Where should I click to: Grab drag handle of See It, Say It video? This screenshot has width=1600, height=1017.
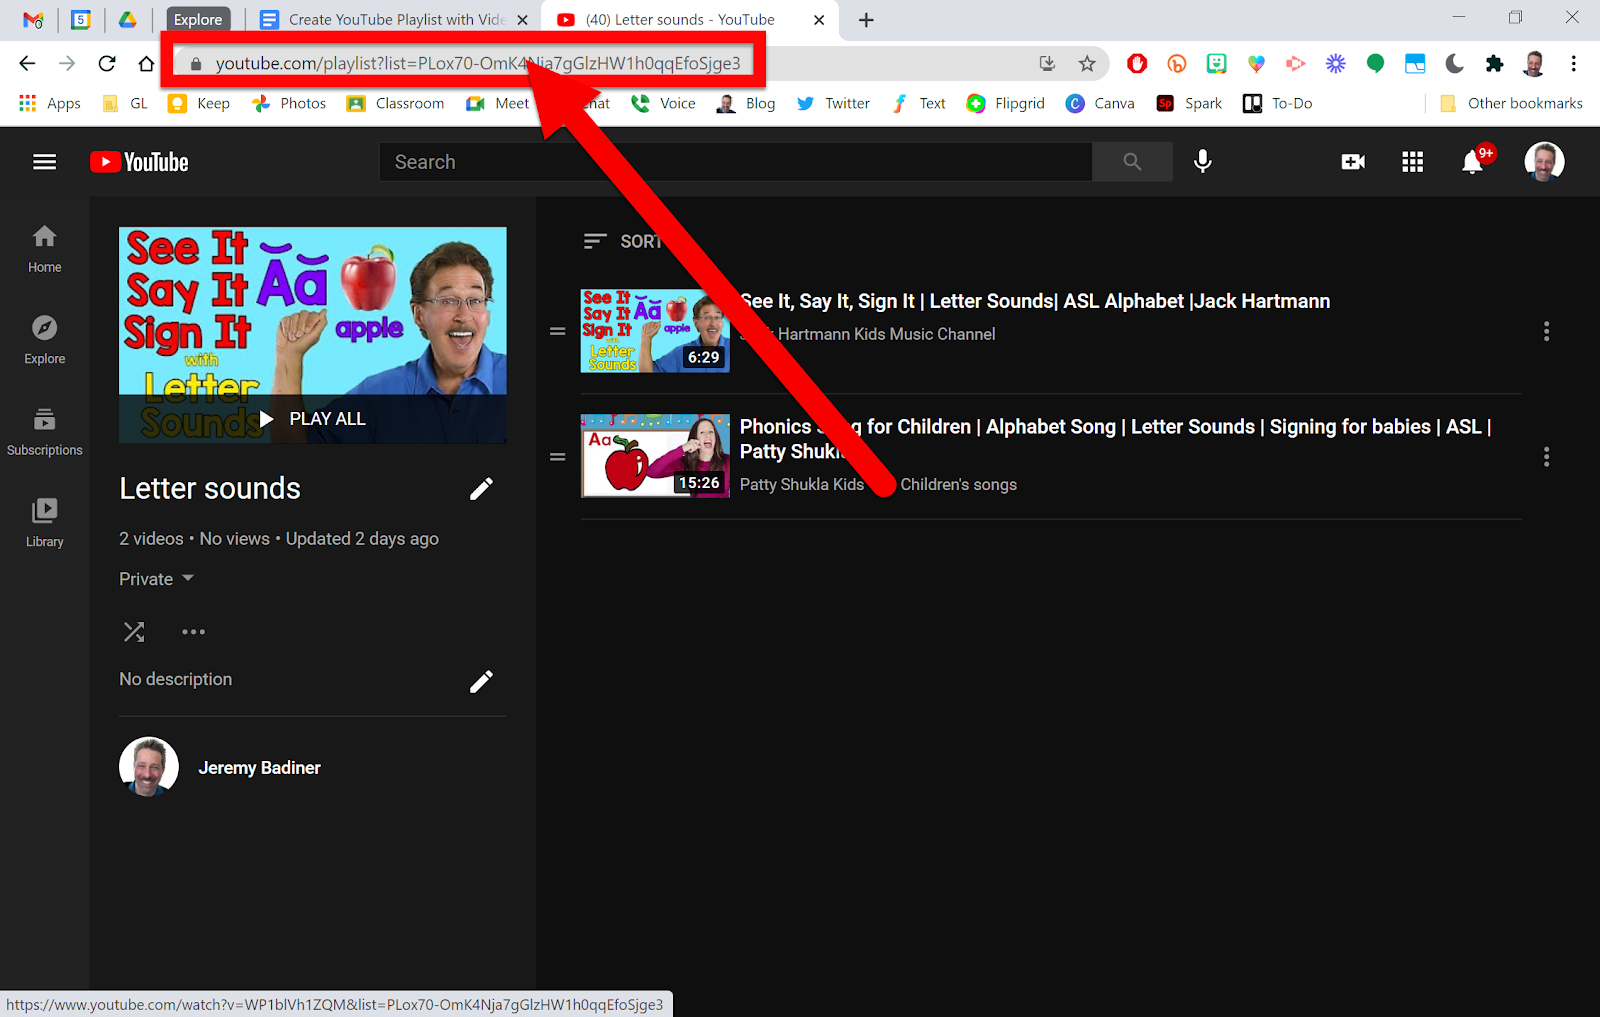tap(558, 331)
